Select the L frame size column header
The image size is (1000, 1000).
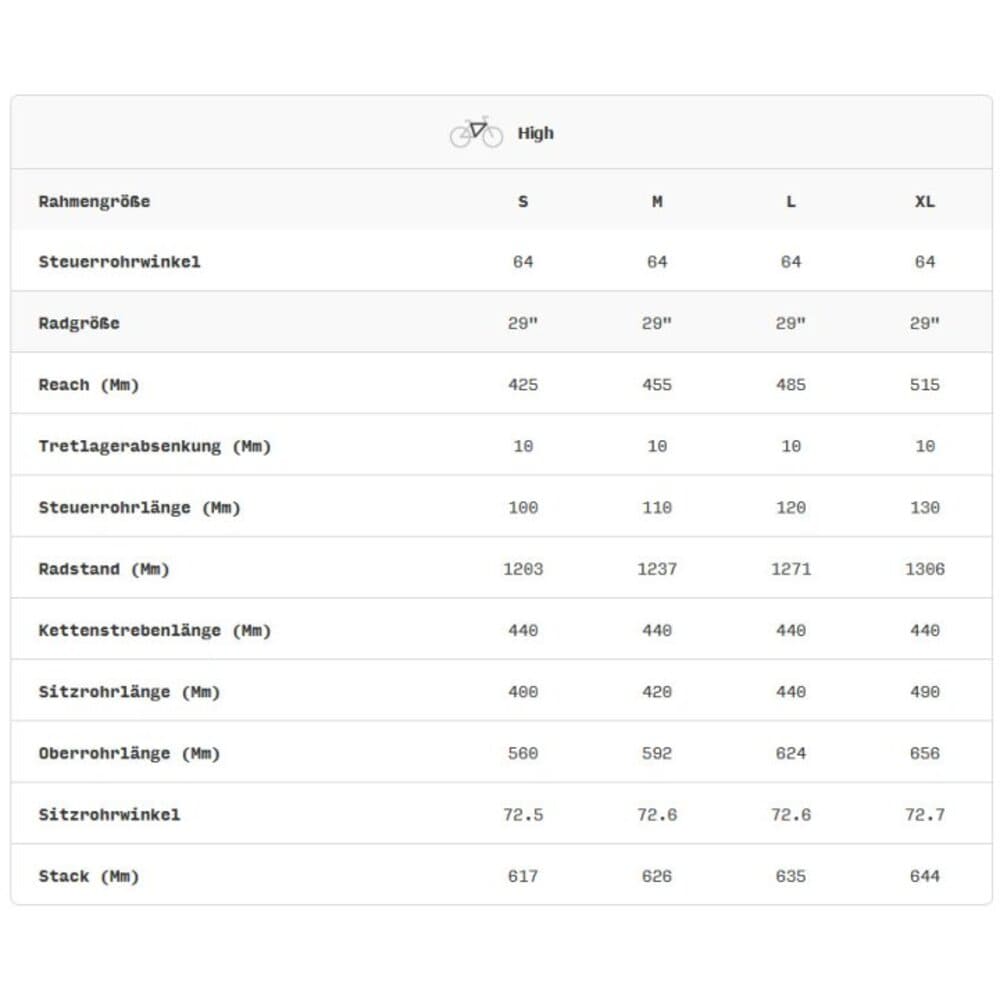[791, 201]
